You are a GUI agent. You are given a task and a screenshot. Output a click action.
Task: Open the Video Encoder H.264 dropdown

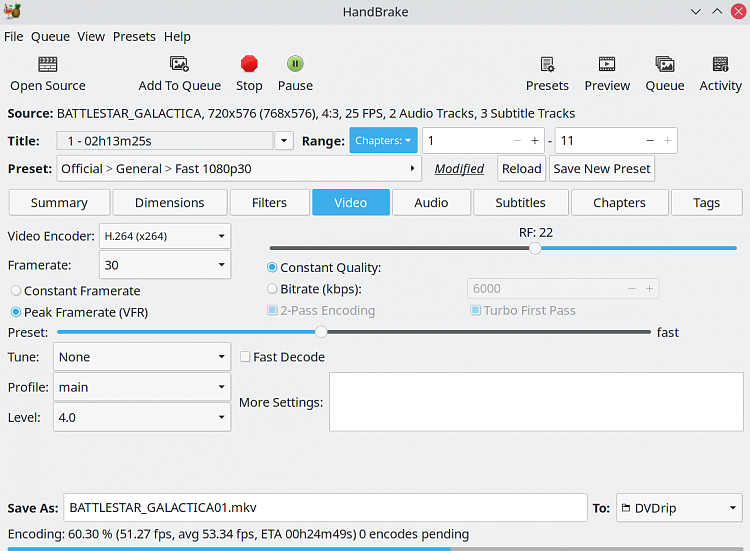point(165,236)
